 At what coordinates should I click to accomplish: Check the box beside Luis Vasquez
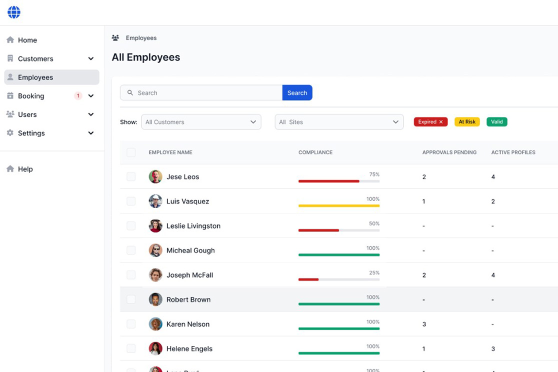(x=131, y=201)
